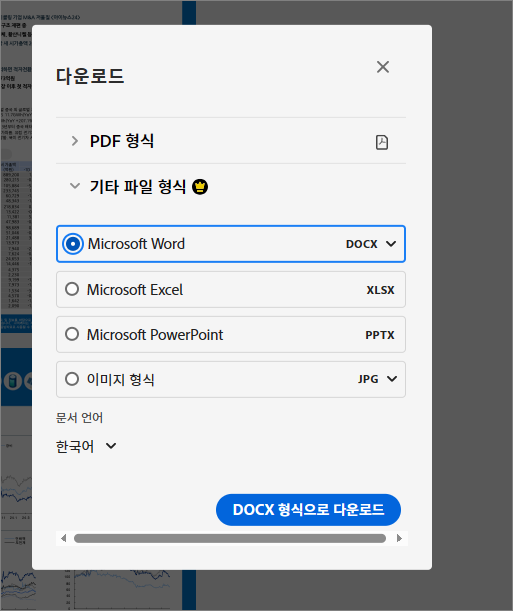Click the 다운로드 dialog title
Image resolution: width=513 pixels, height=611 pixels.
90,76
